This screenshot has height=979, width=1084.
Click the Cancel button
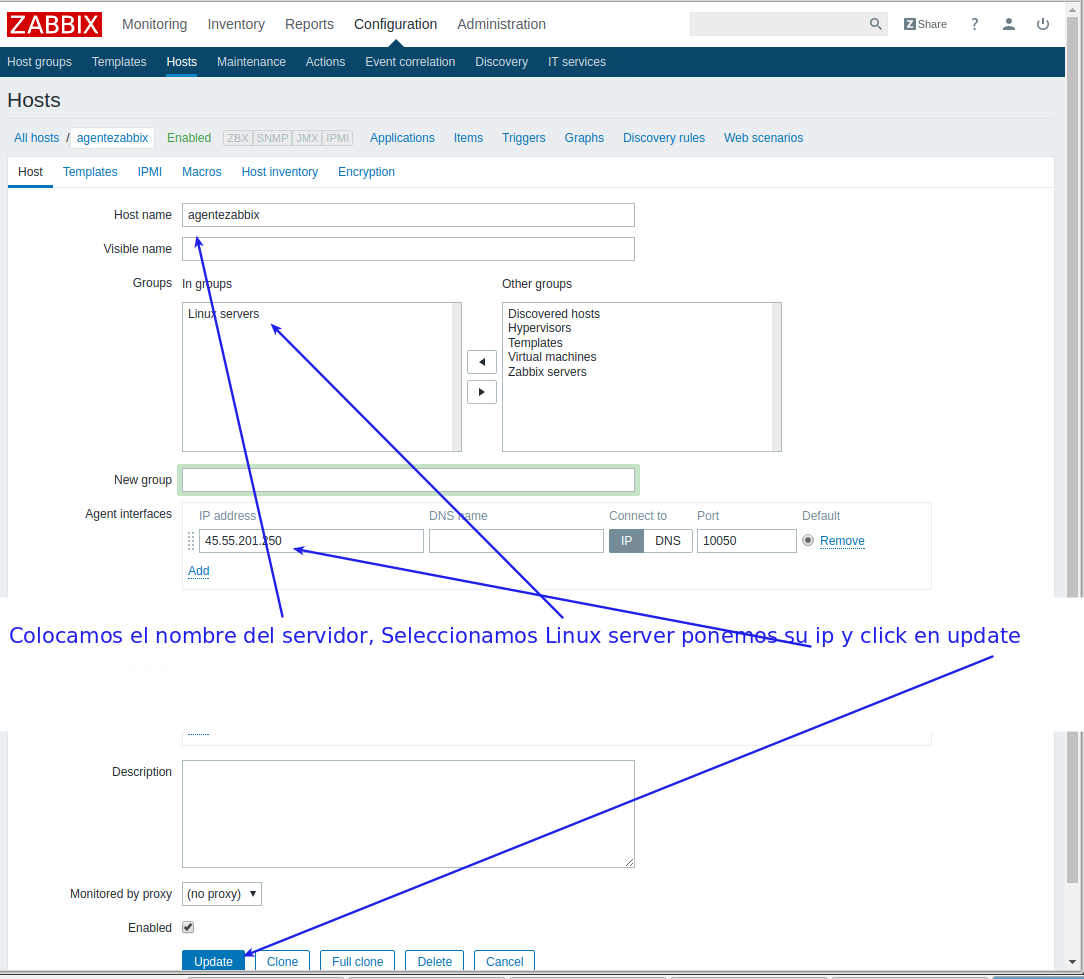point(504,961)
